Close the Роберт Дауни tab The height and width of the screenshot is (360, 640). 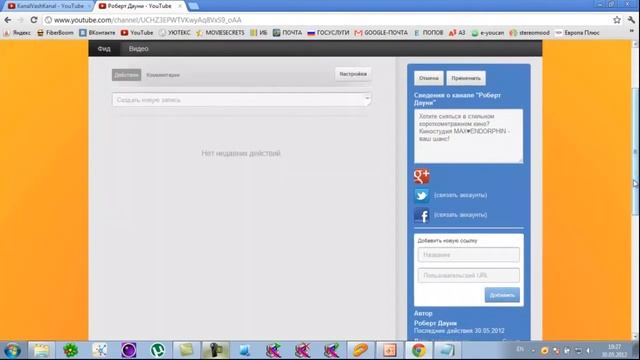click(x=180, y=6)
